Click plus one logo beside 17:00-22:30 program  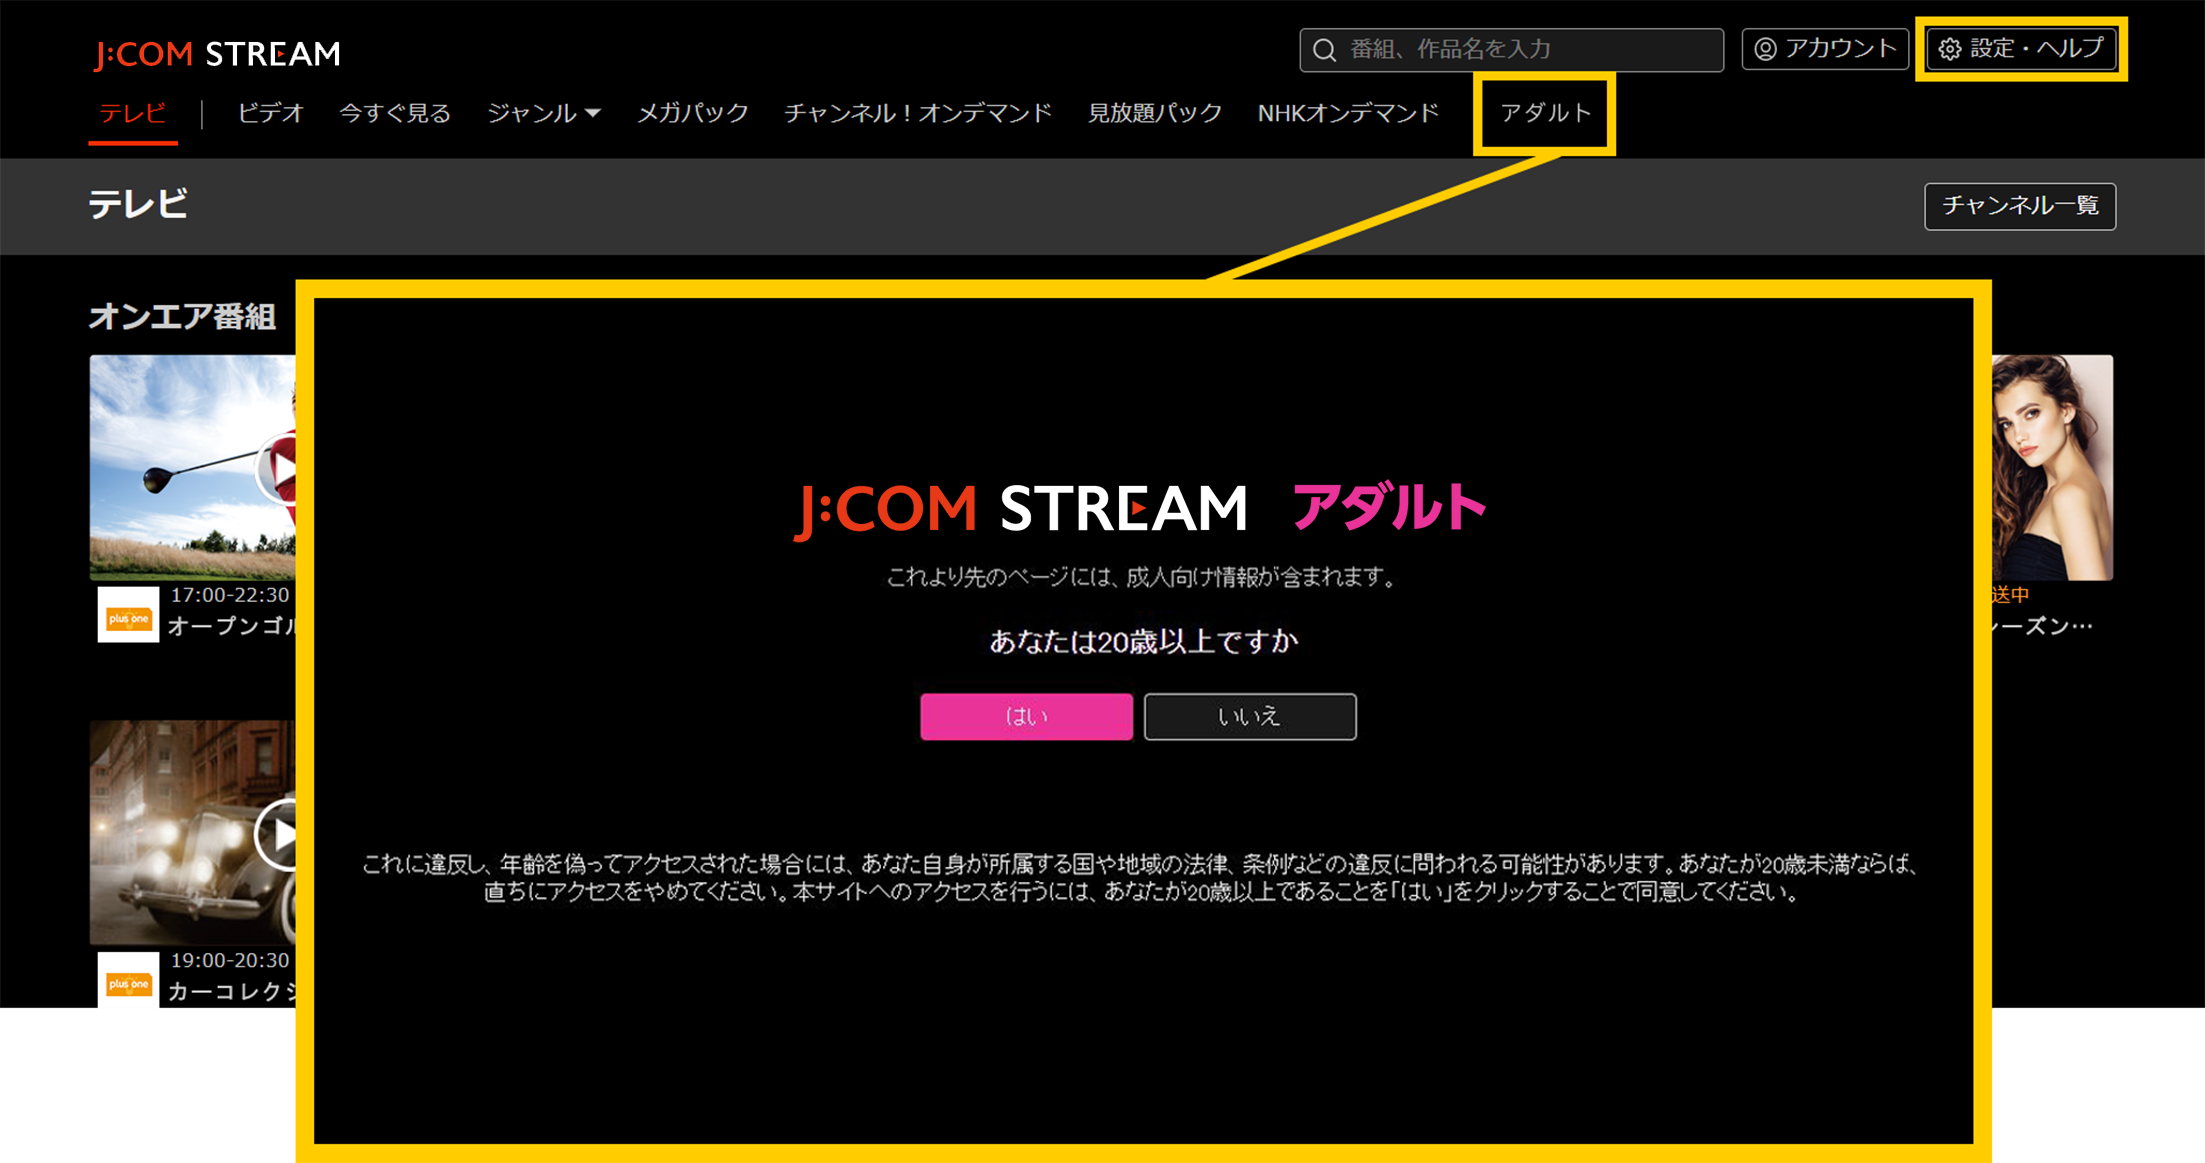[x=128, y=615]
